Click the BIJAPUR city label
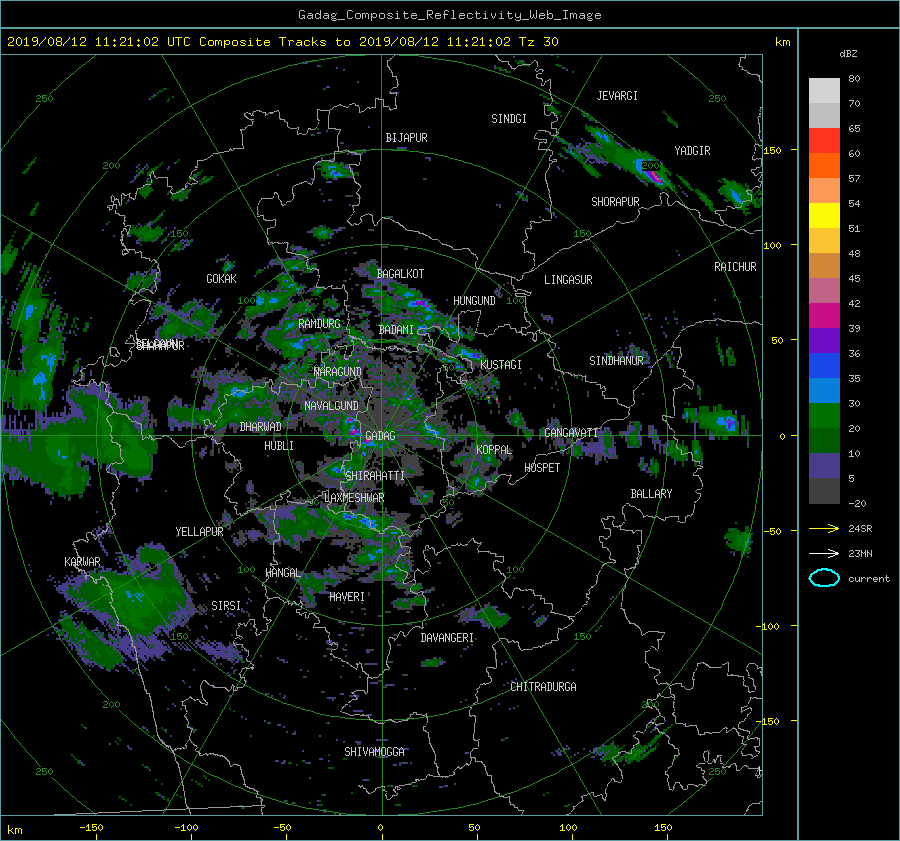900x841 pixels. [406, 138]
